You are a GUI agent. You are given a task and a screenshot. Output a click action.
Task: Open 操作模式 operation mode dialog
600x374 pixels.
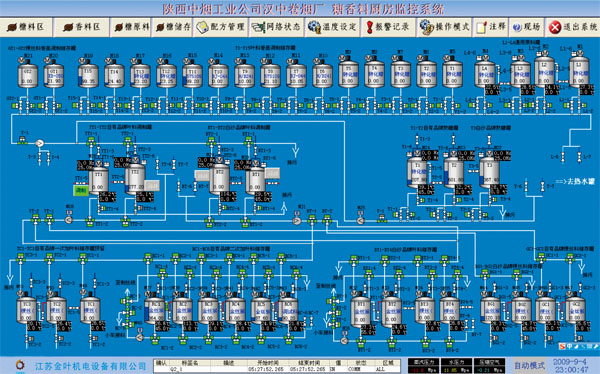click(x=444, y=27)
